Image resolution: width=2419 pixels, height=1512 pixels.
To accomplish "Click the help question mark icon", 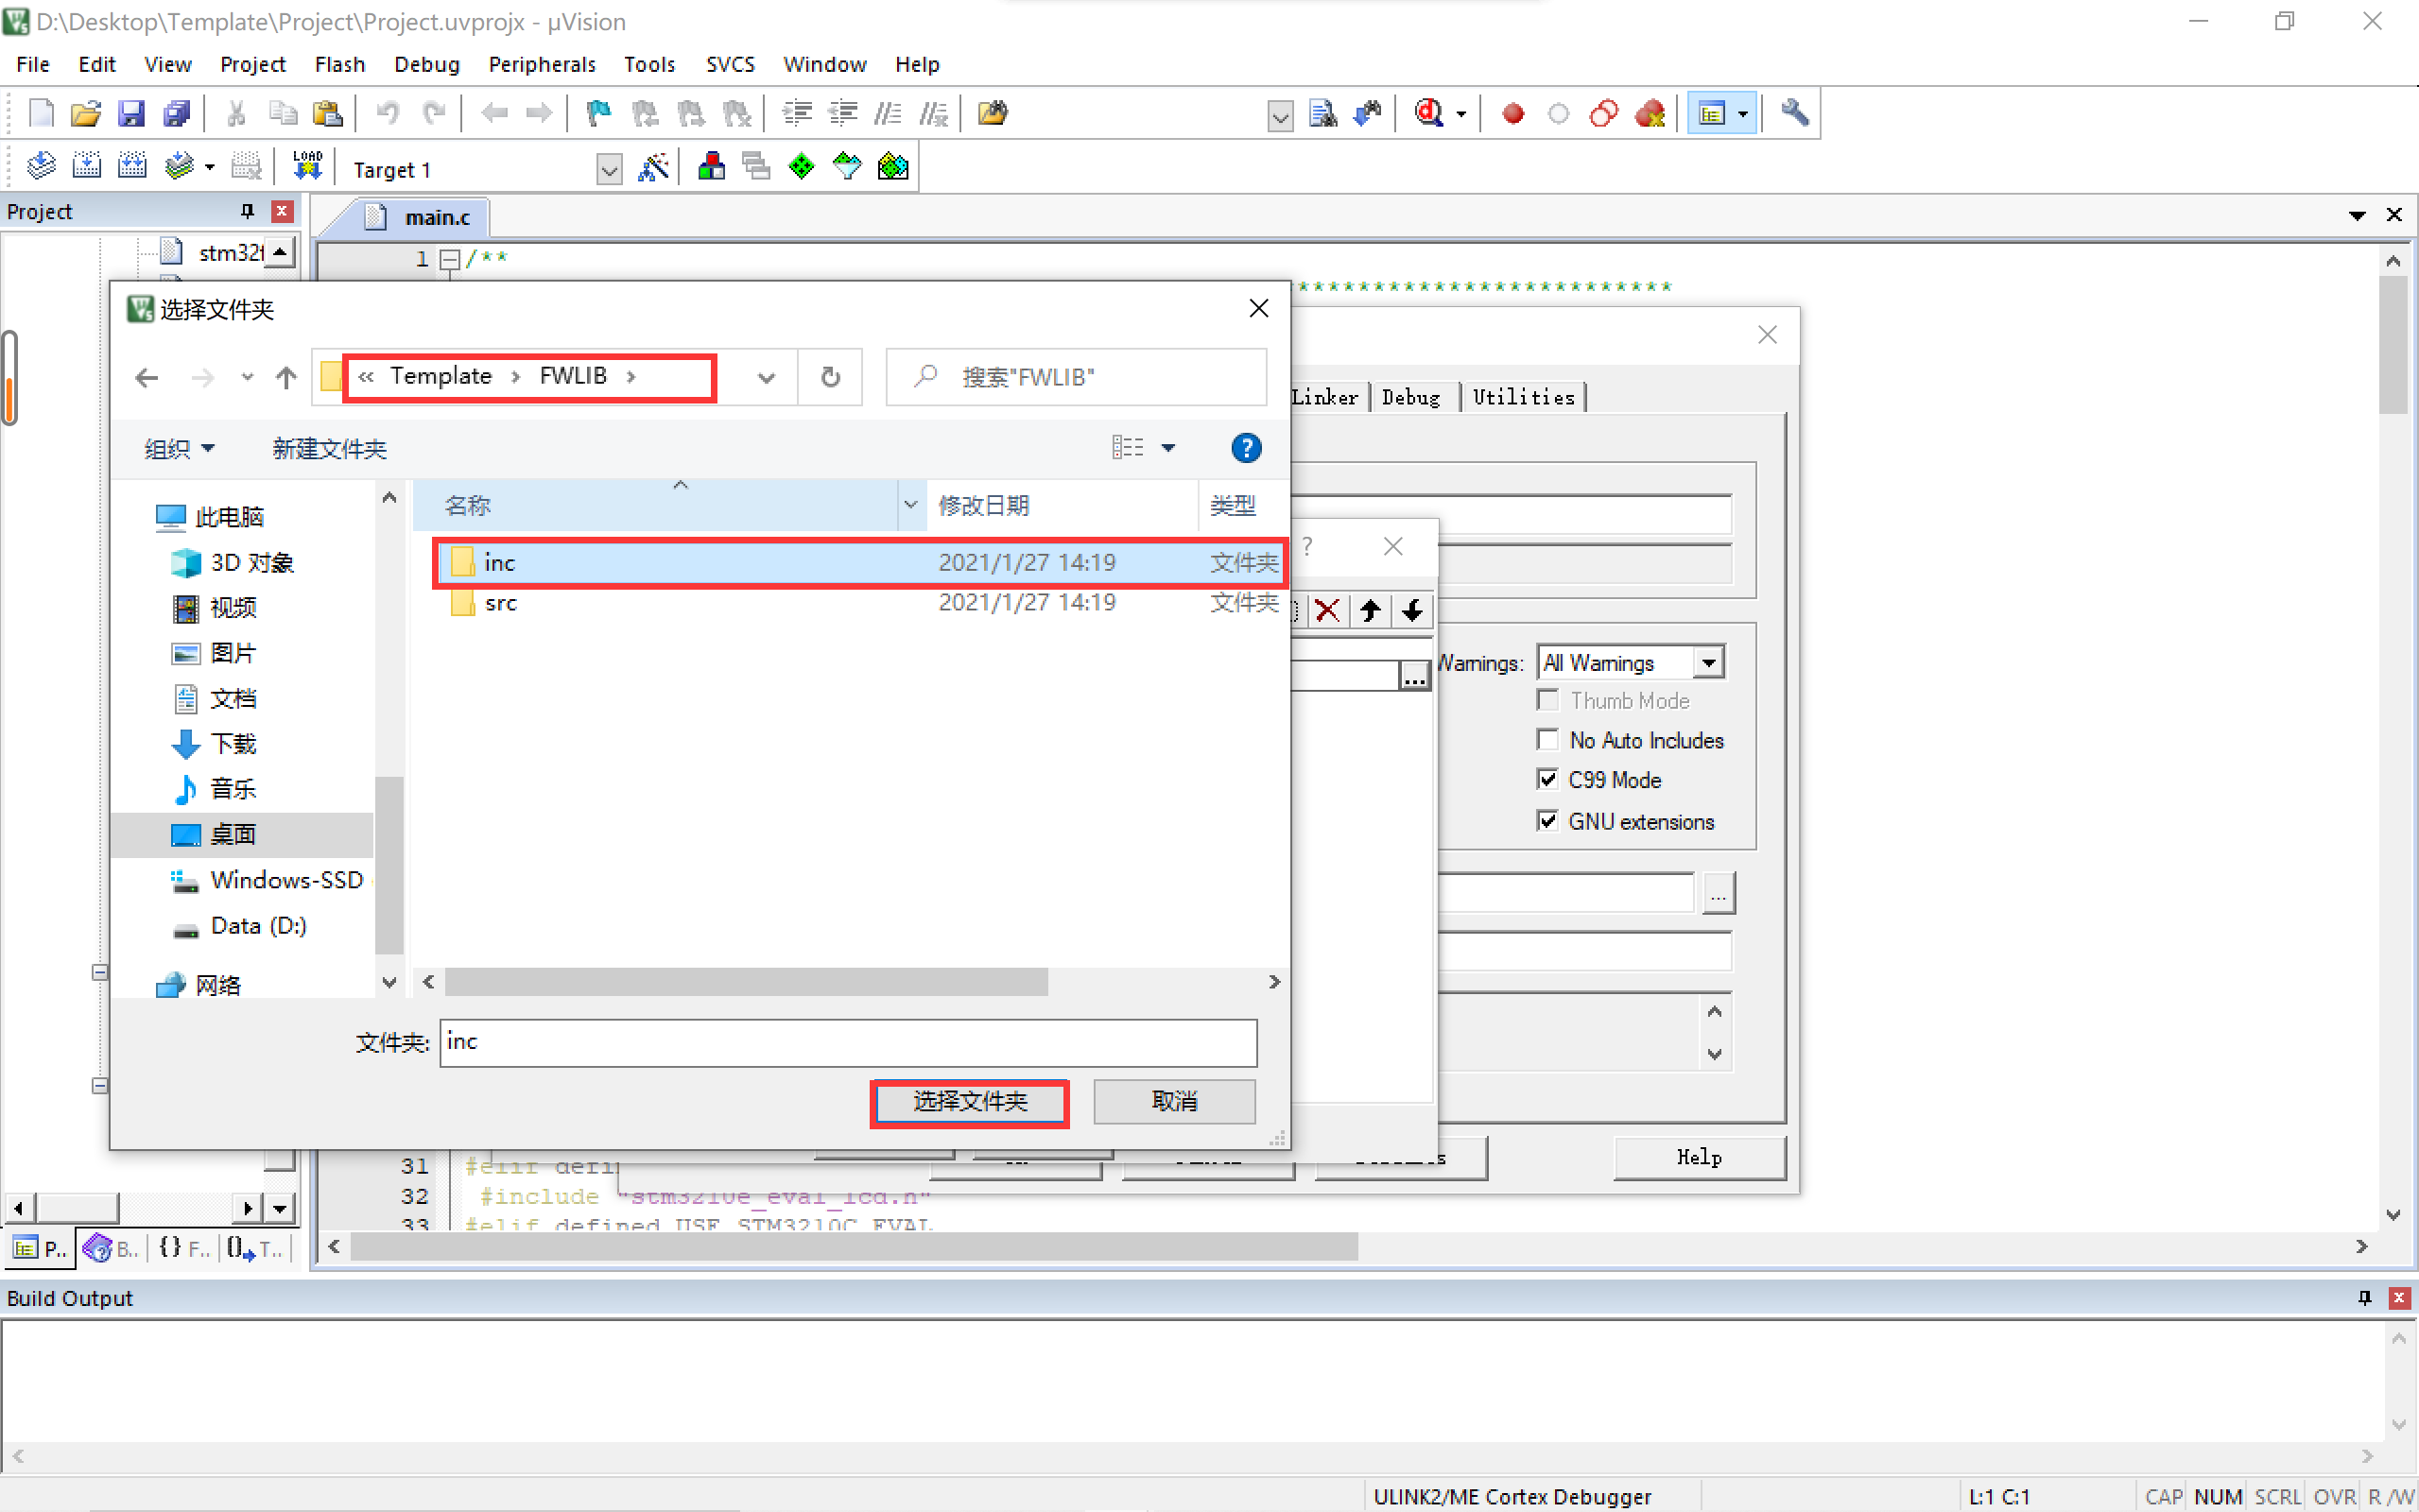I will tap(1245, 448).
